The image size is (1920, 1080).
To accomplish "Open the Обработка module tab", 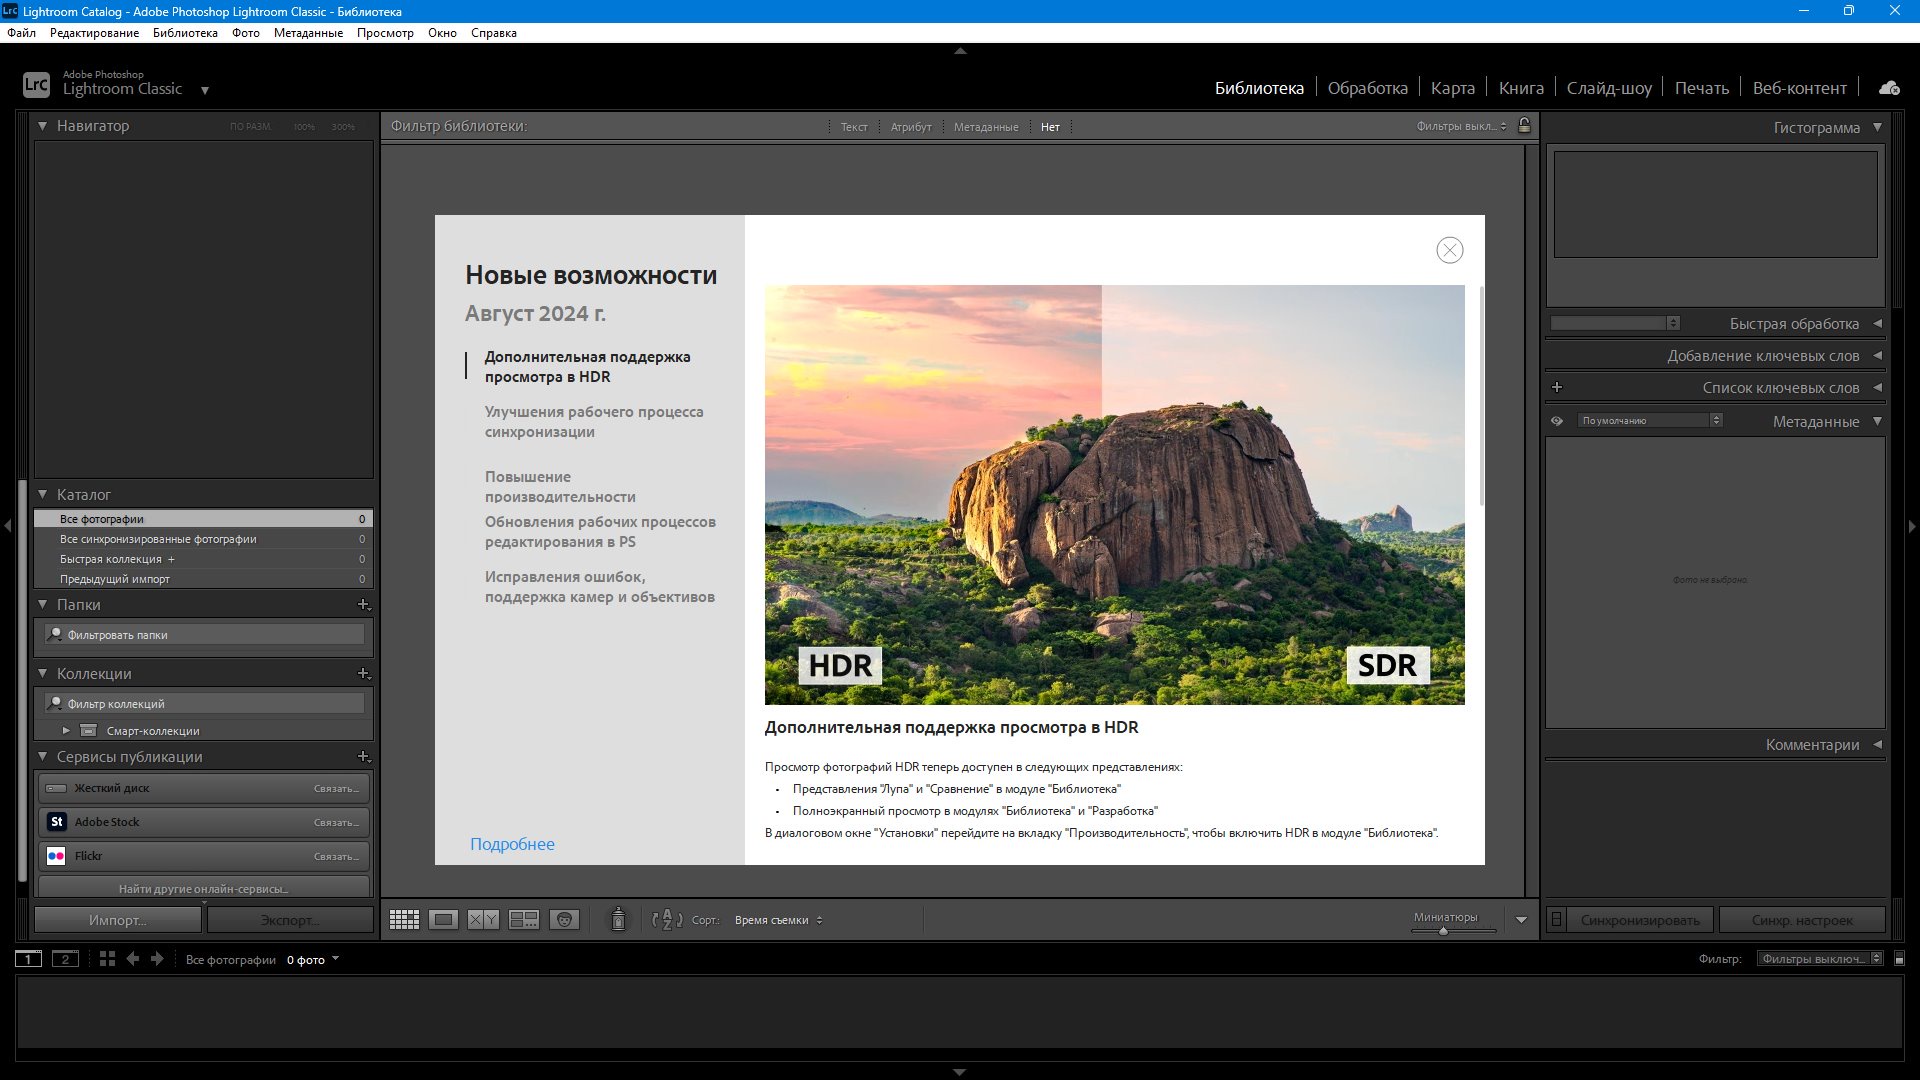I will click(x=1367, y=88).
